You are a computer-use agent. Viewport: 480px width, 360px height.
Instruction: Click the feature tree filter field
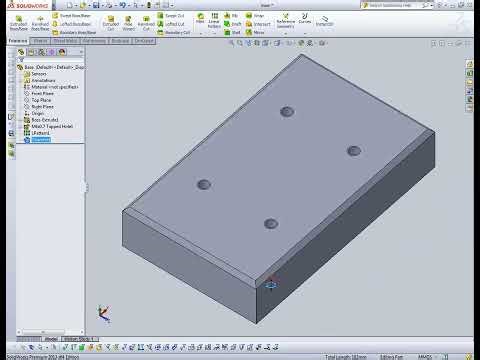[51, 60]
